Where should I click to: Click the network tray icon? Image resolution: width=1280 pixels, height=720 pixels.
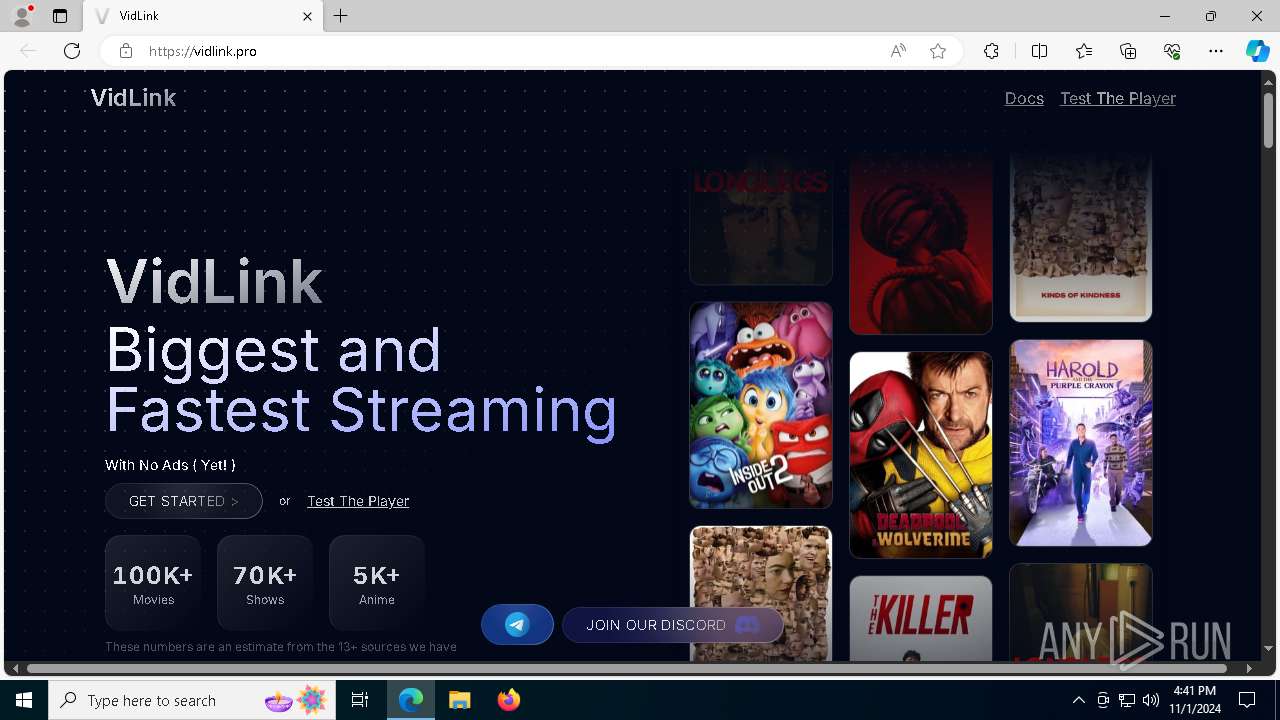click(x=1127, y=700)
